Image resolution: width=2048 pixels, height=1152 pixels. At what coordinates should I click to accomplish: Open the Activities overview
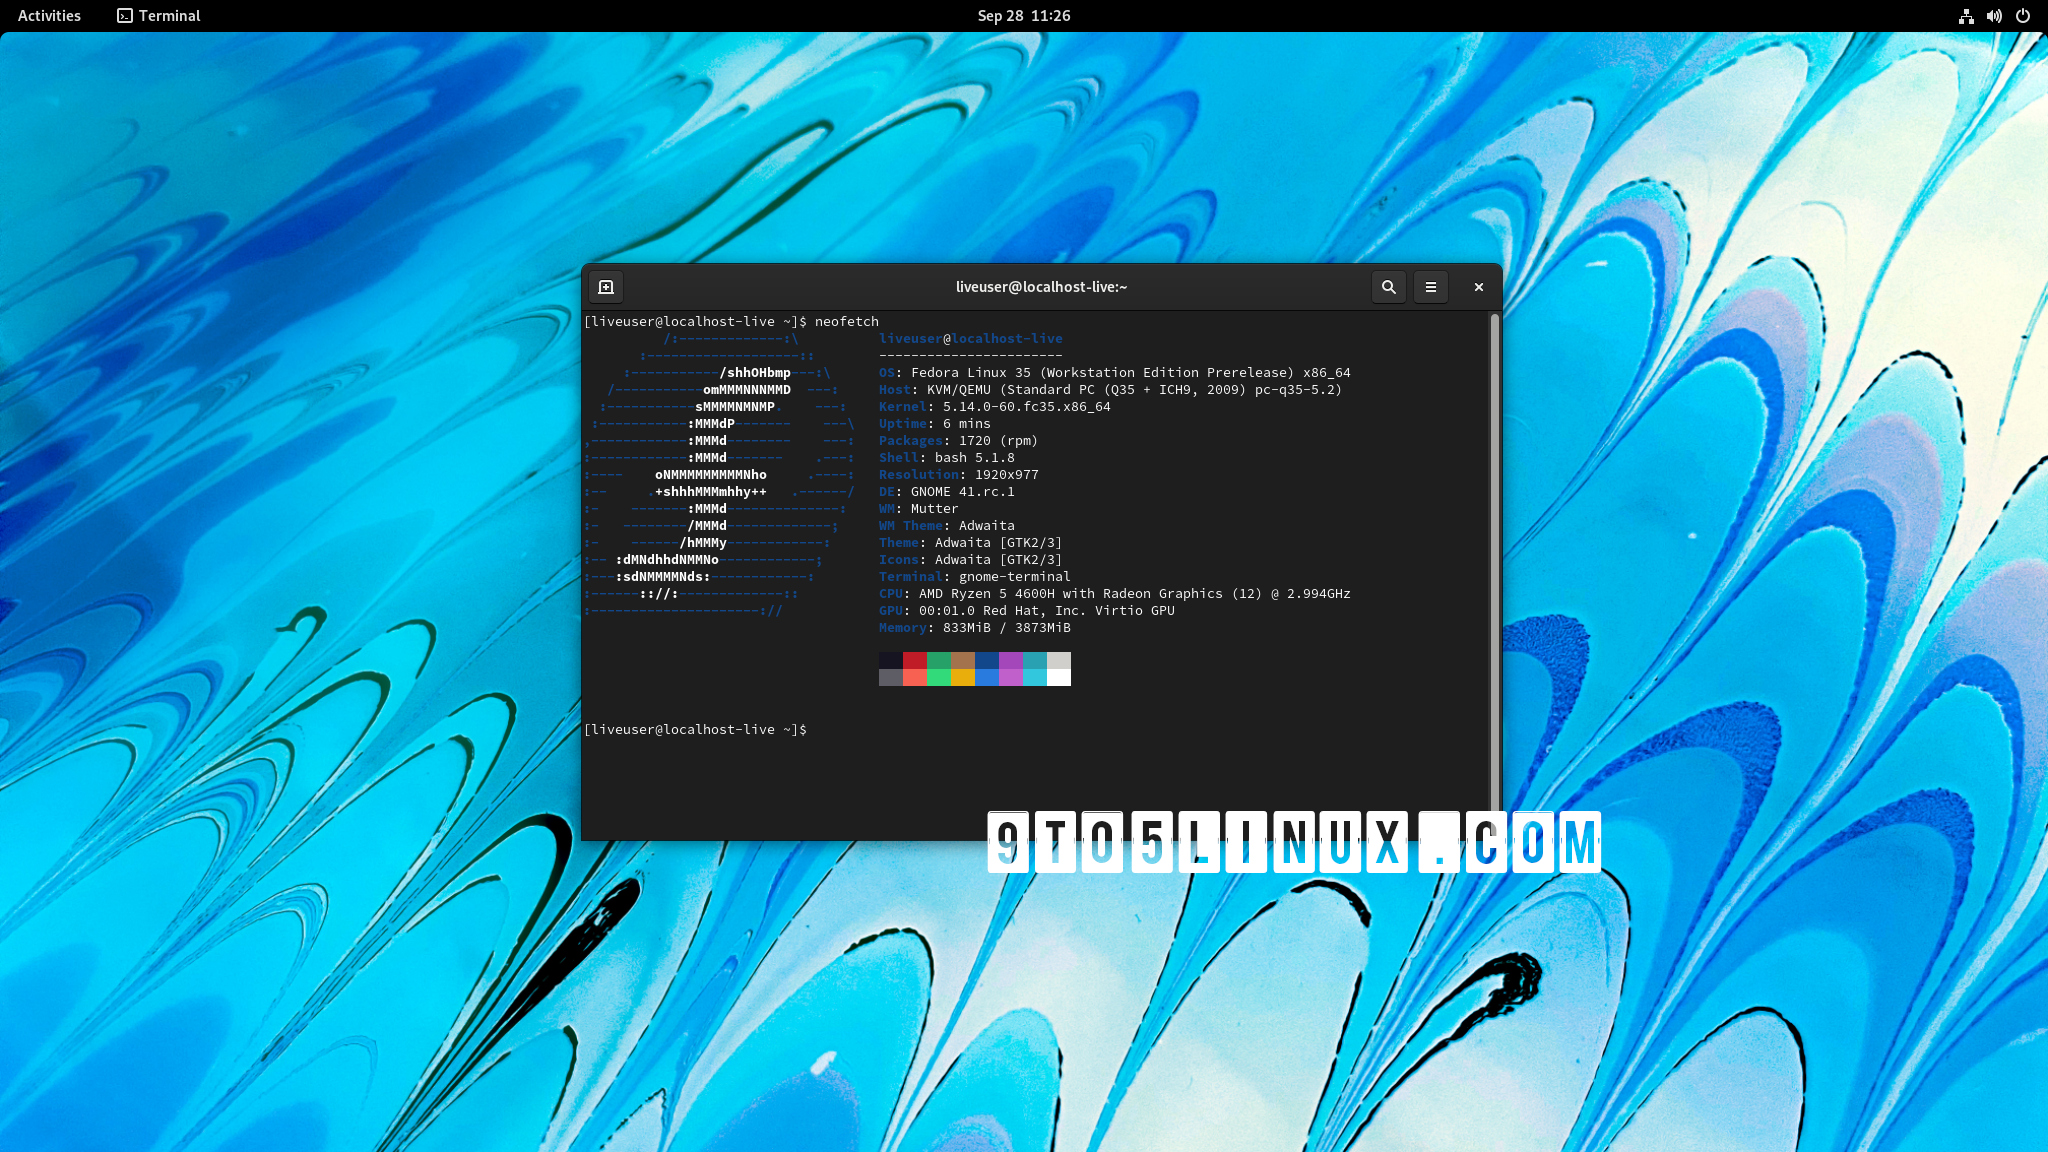(49, 16)
